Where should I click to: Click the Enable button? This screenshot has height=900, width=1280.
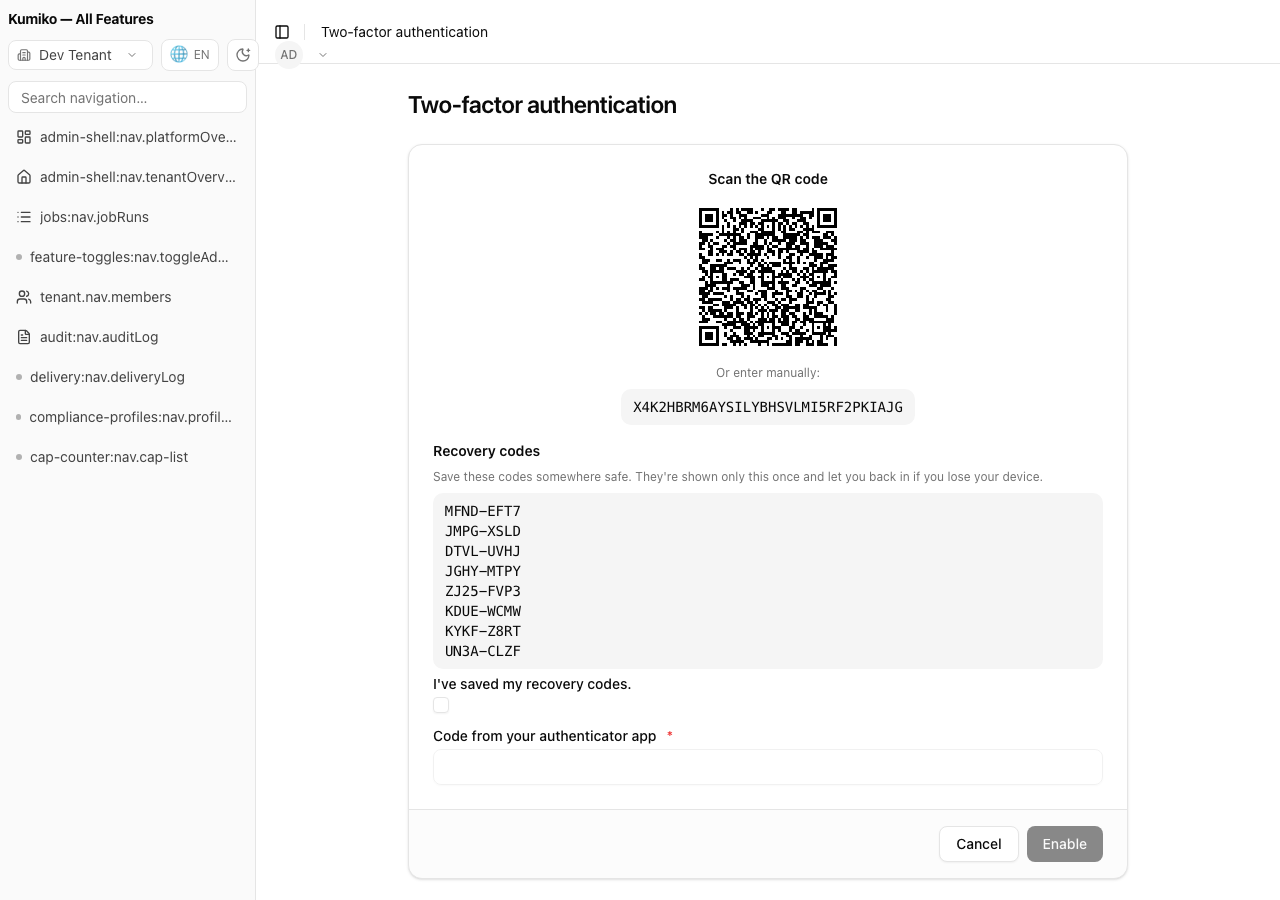click(x=1065, y=844)
